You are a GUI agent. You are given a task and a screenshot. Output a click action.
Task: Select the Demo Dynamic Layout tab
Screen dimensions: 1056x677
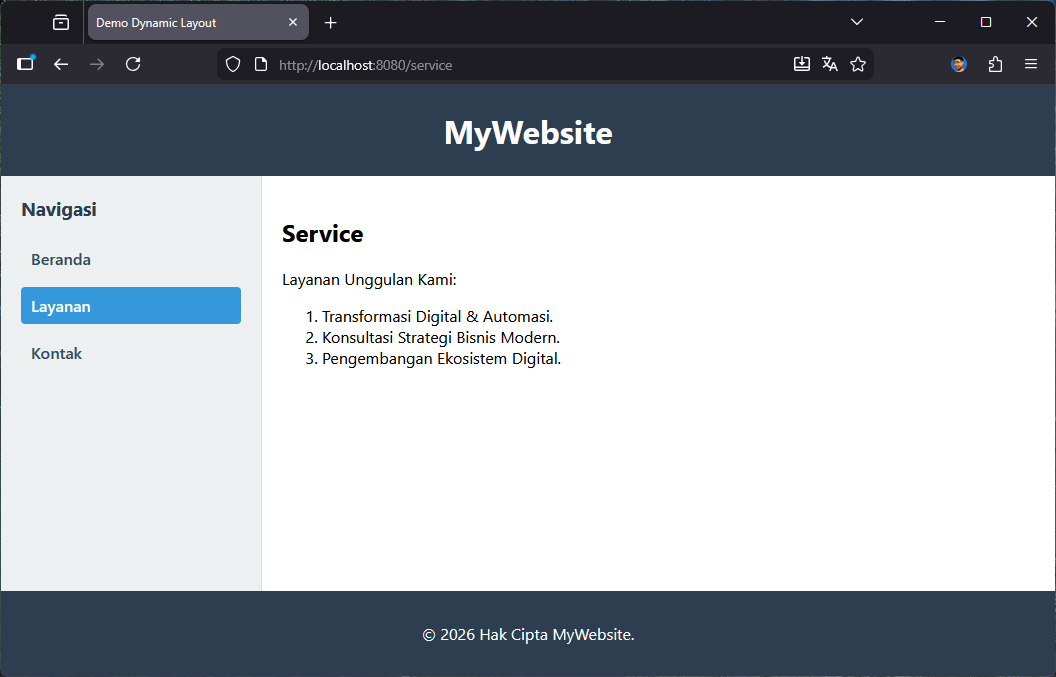coord(180,21)
